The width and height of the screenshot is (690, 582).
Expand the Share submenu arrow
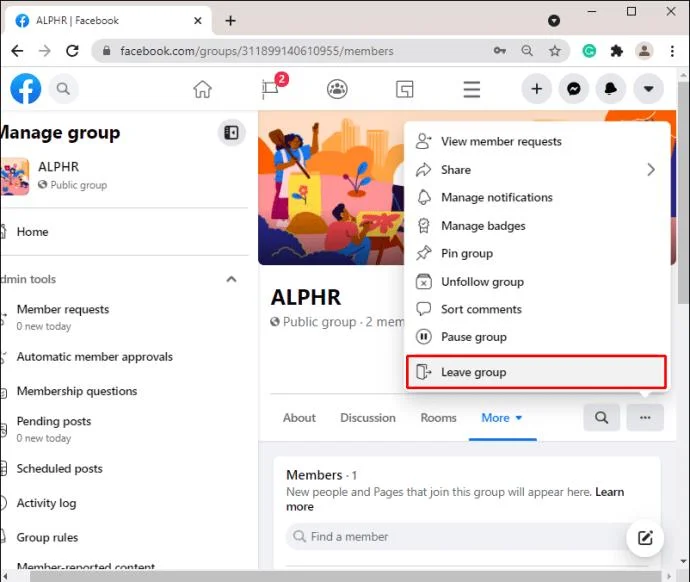(x=651, y=170)
